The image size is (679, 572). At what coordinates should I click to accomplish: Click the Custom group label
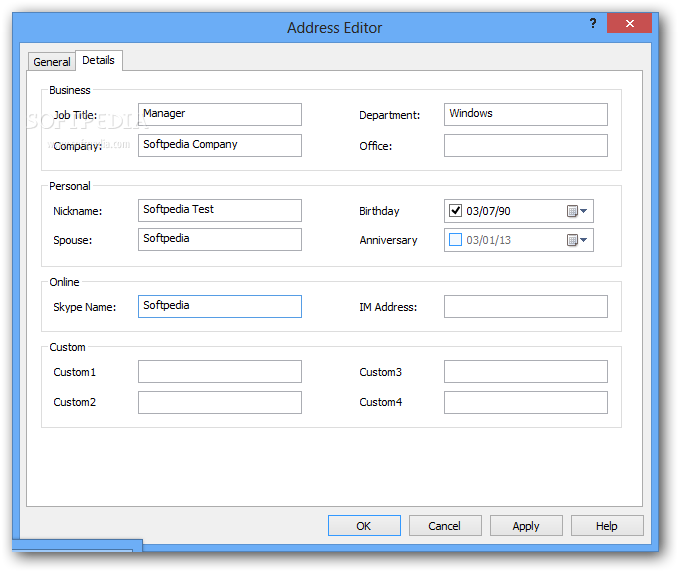click(x=67, y=347)
